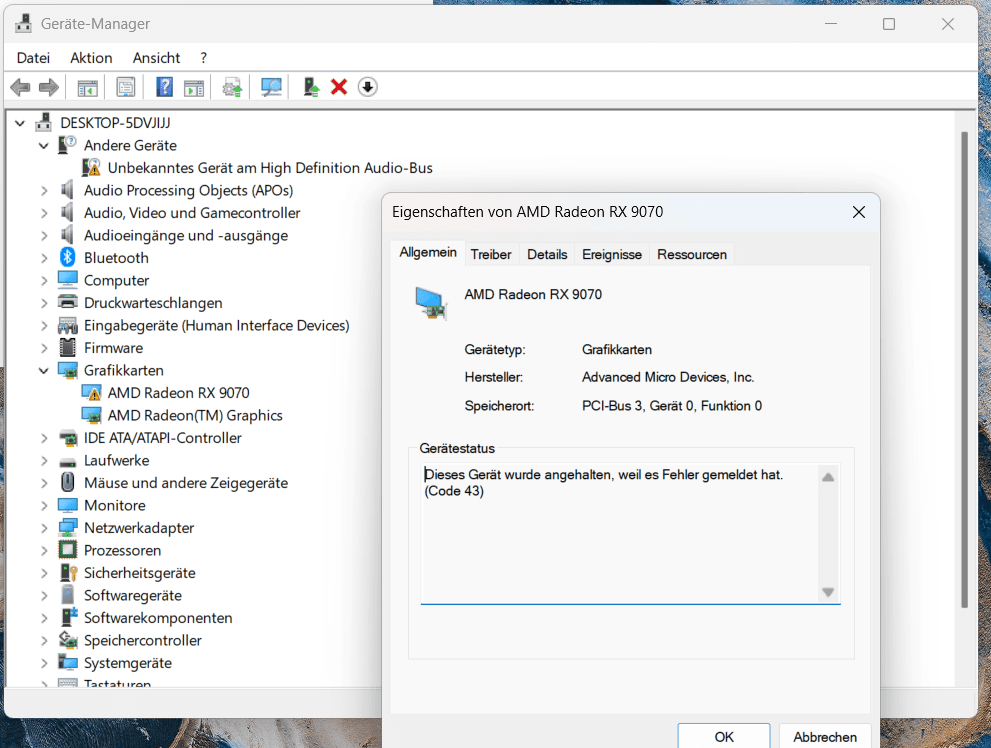
Task: Click the Enable device toolbar icon
Action: 311,87
